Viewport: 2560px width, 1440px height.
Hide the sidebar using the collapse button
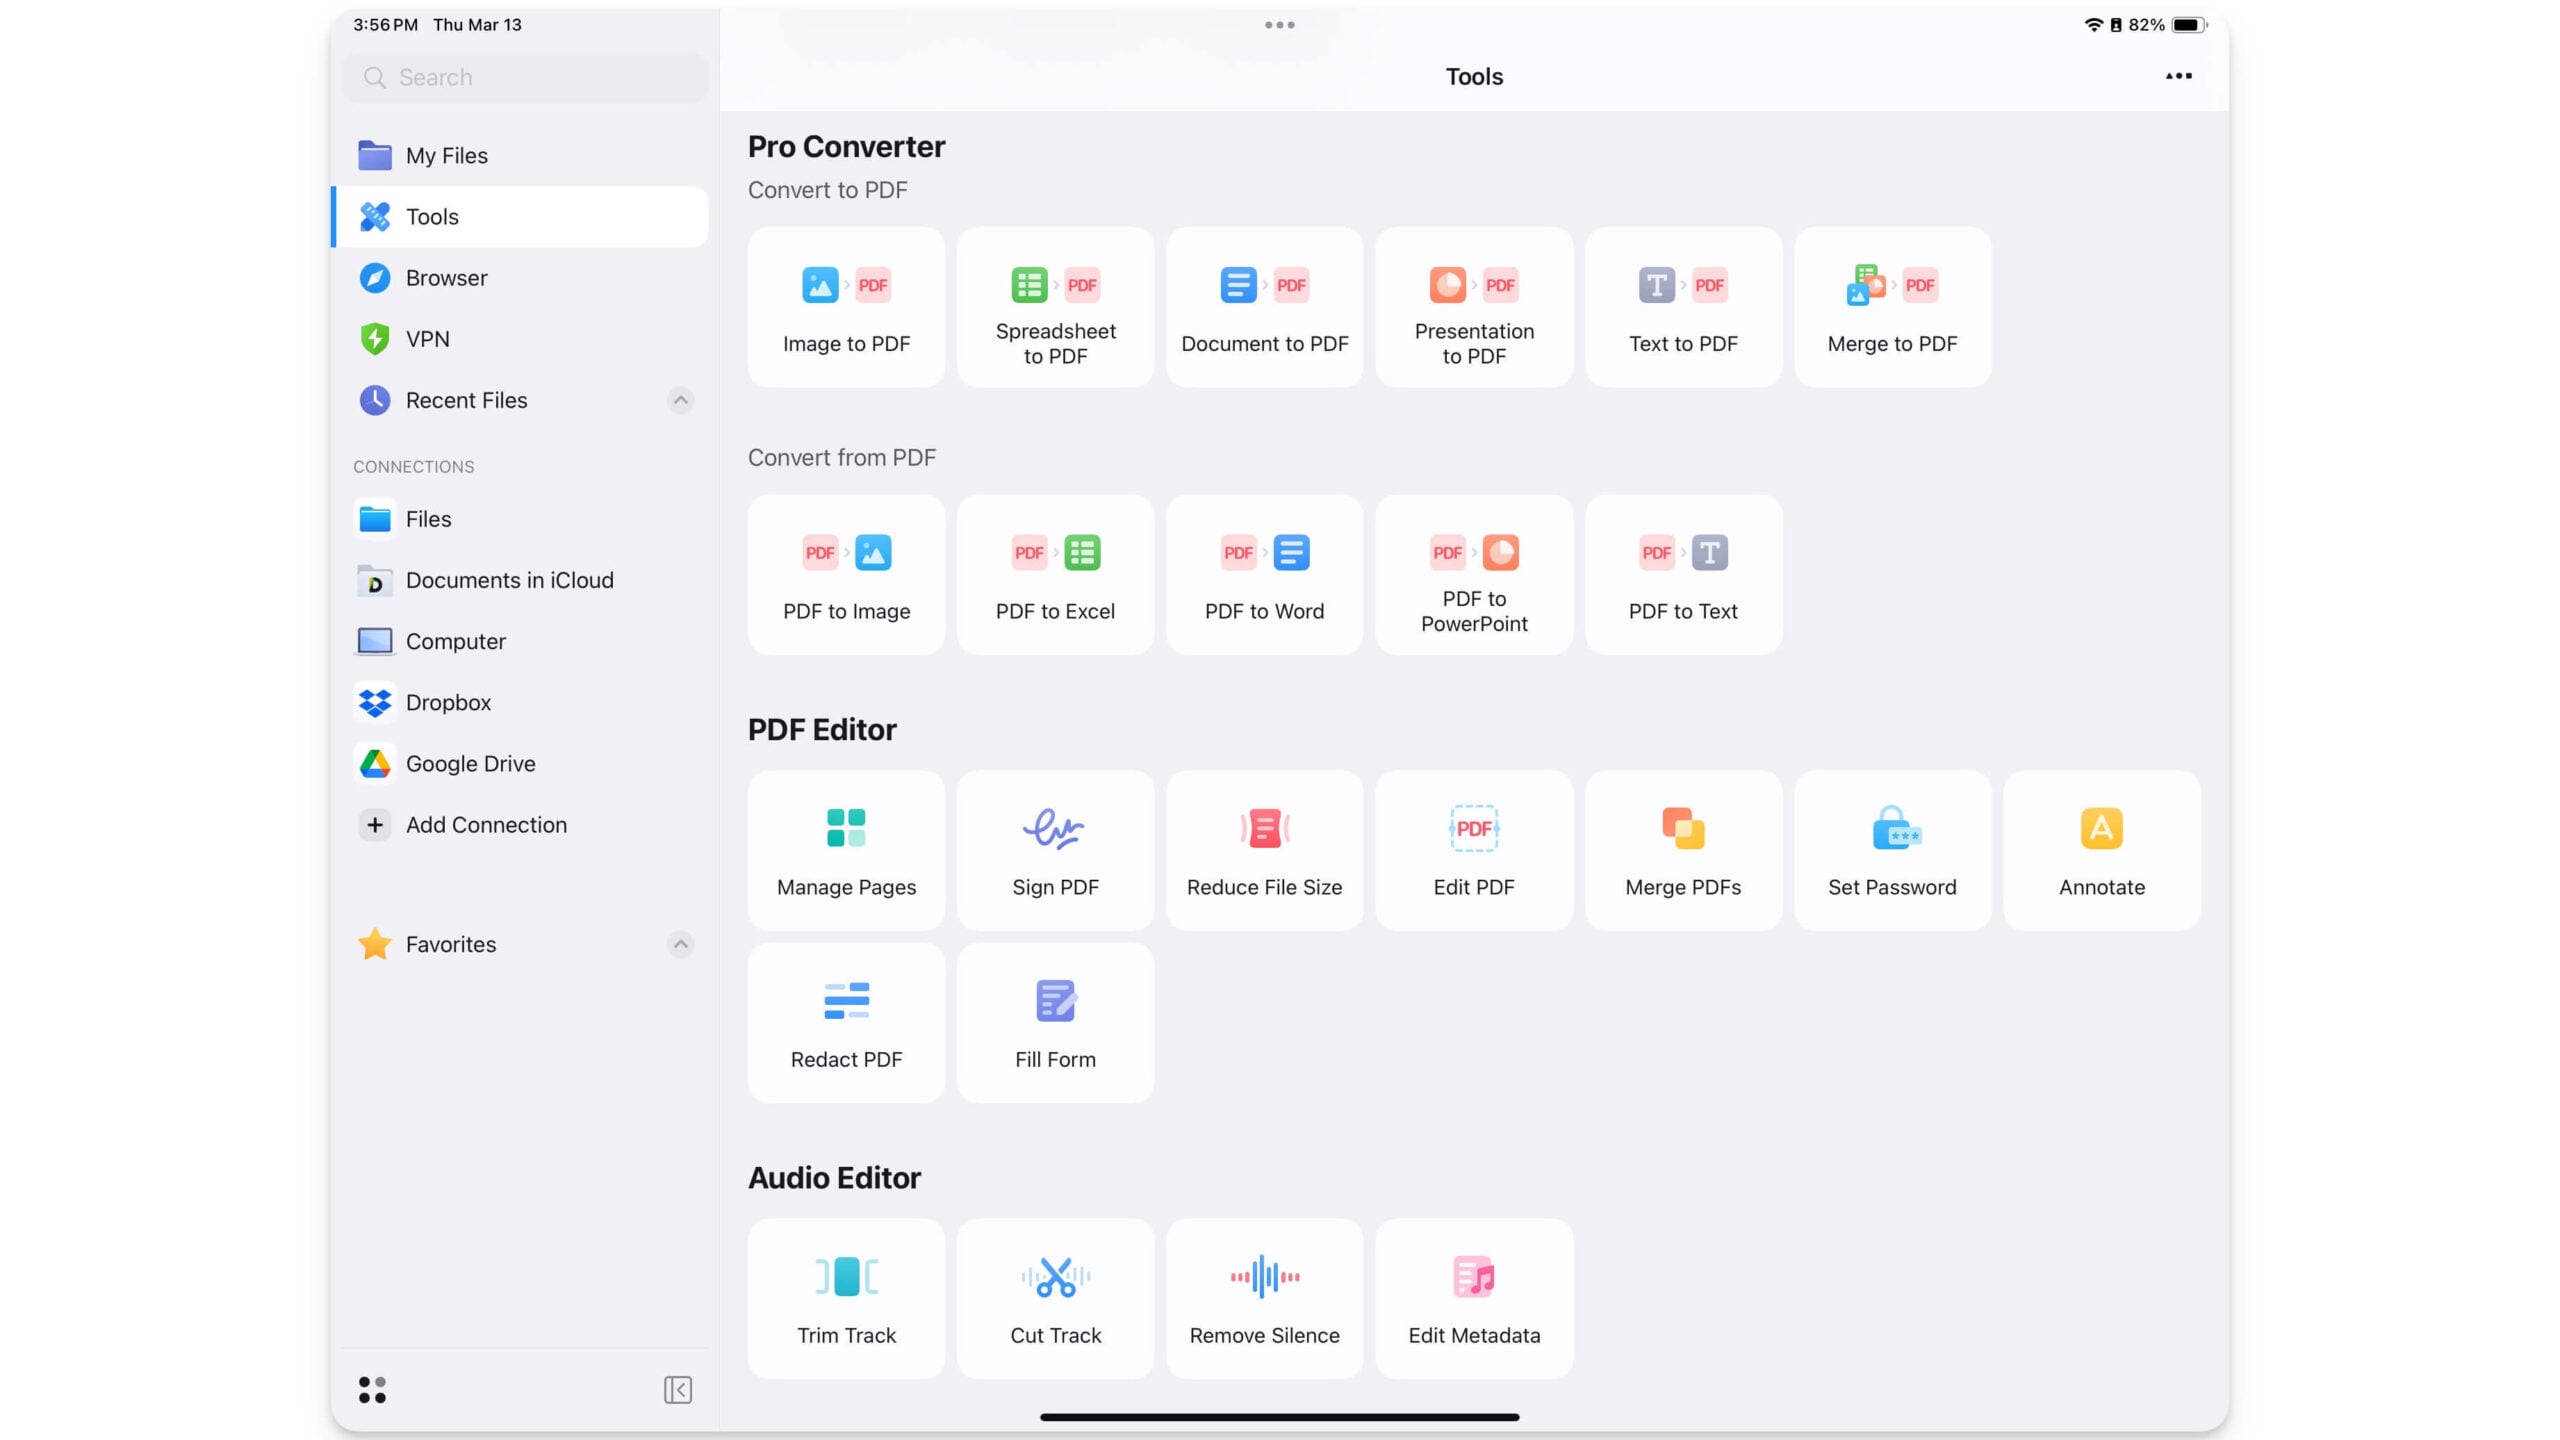tap(676, 1389)
